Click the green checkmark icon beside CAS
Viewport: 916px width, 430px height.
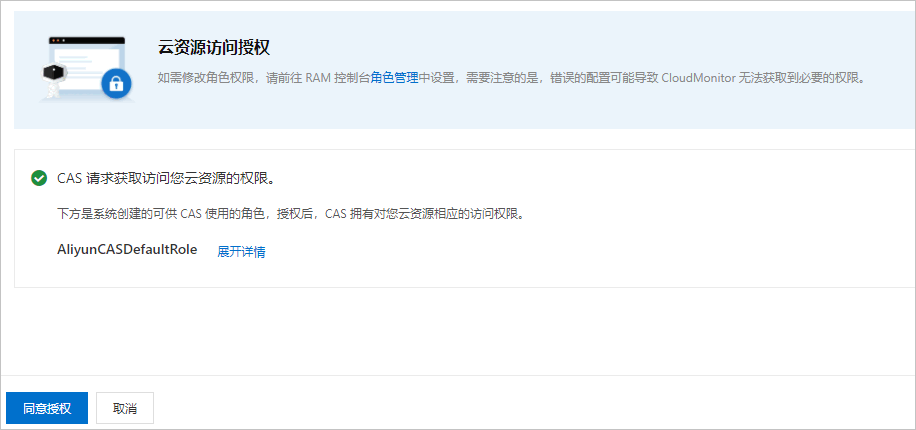click(39, 178)
